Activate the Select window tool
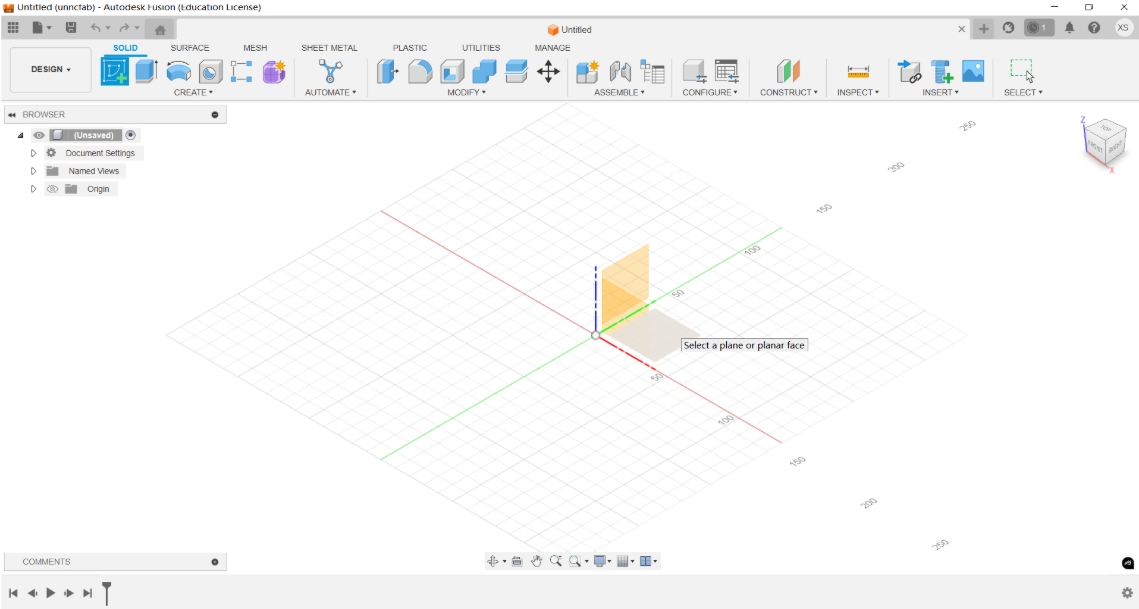The width and height of the screenshot is (1139, 609). click(1022, 70)
